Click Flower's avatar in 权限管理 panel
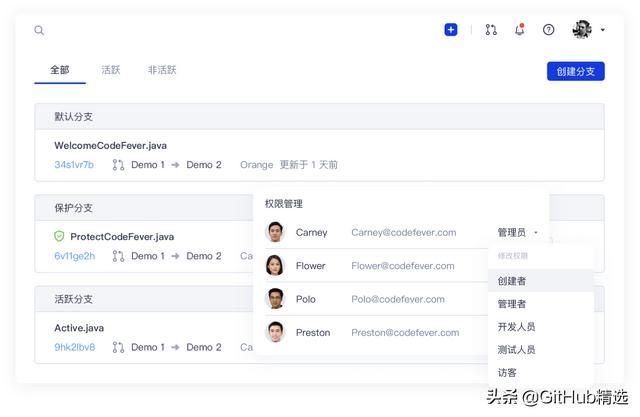 [275, 266]
